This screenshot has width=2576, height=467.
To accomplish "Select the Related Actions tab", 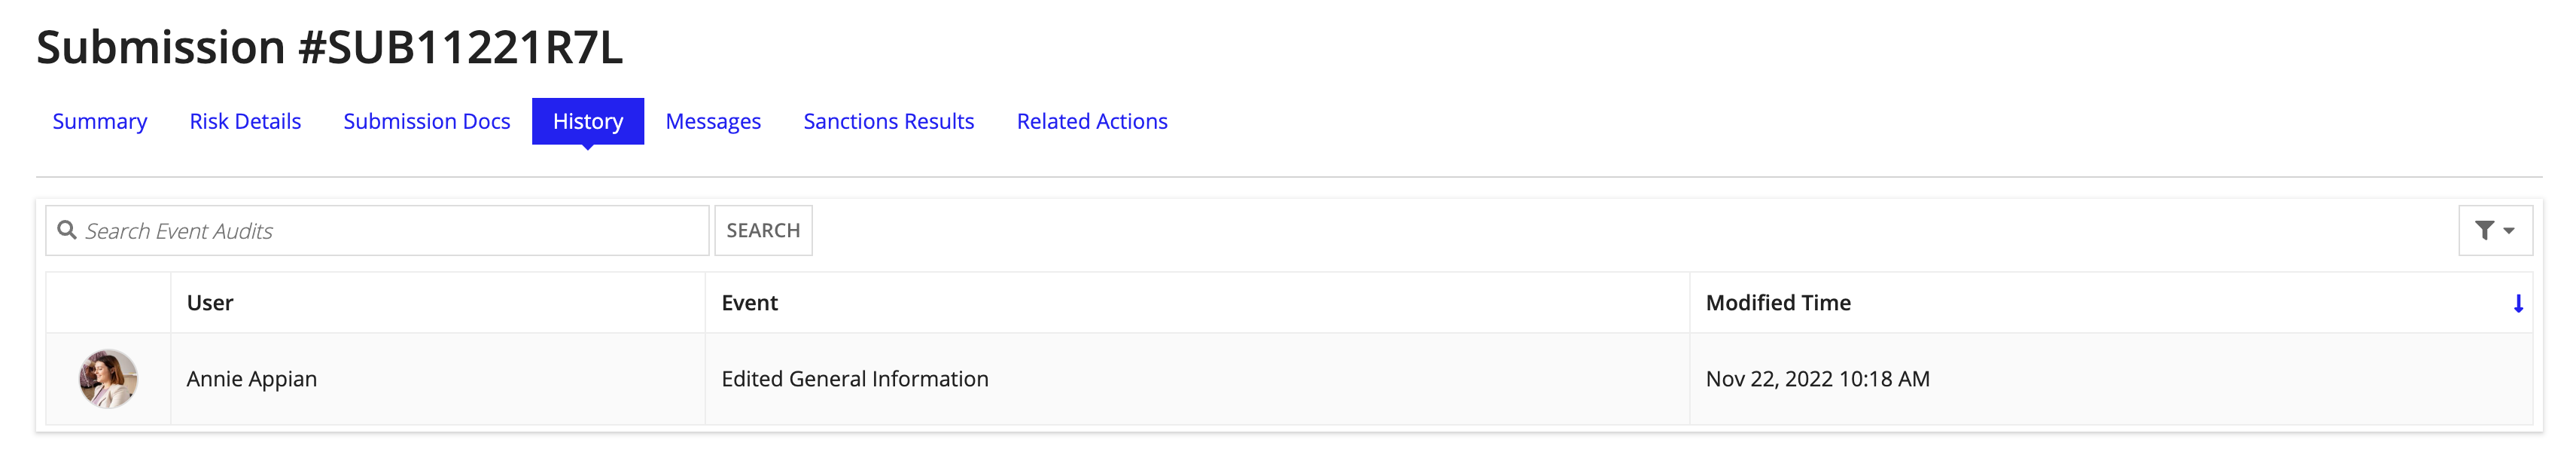I will (x=1092, y=121).
